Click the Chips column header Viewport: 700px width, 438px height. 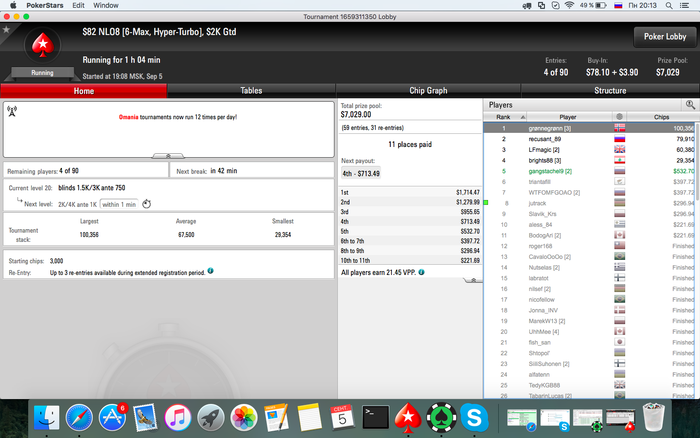(x=661, y=117)
